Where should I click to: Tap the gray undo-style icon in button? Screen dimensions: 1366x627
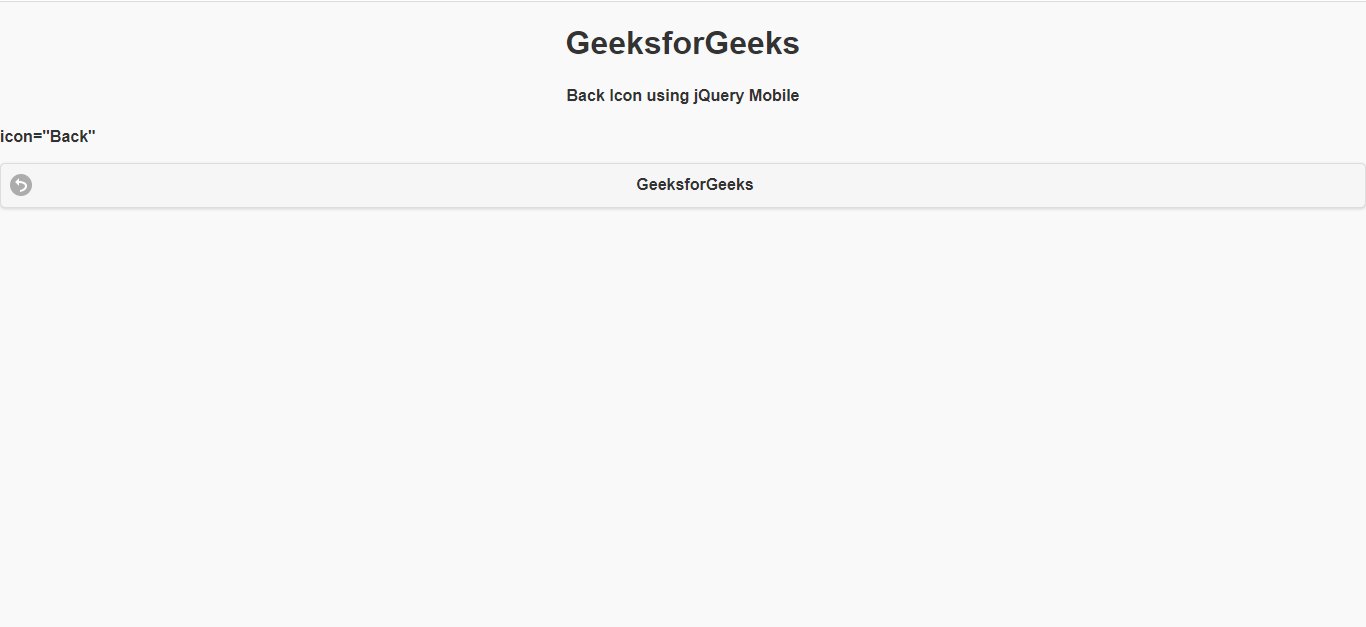pos(21,185)
